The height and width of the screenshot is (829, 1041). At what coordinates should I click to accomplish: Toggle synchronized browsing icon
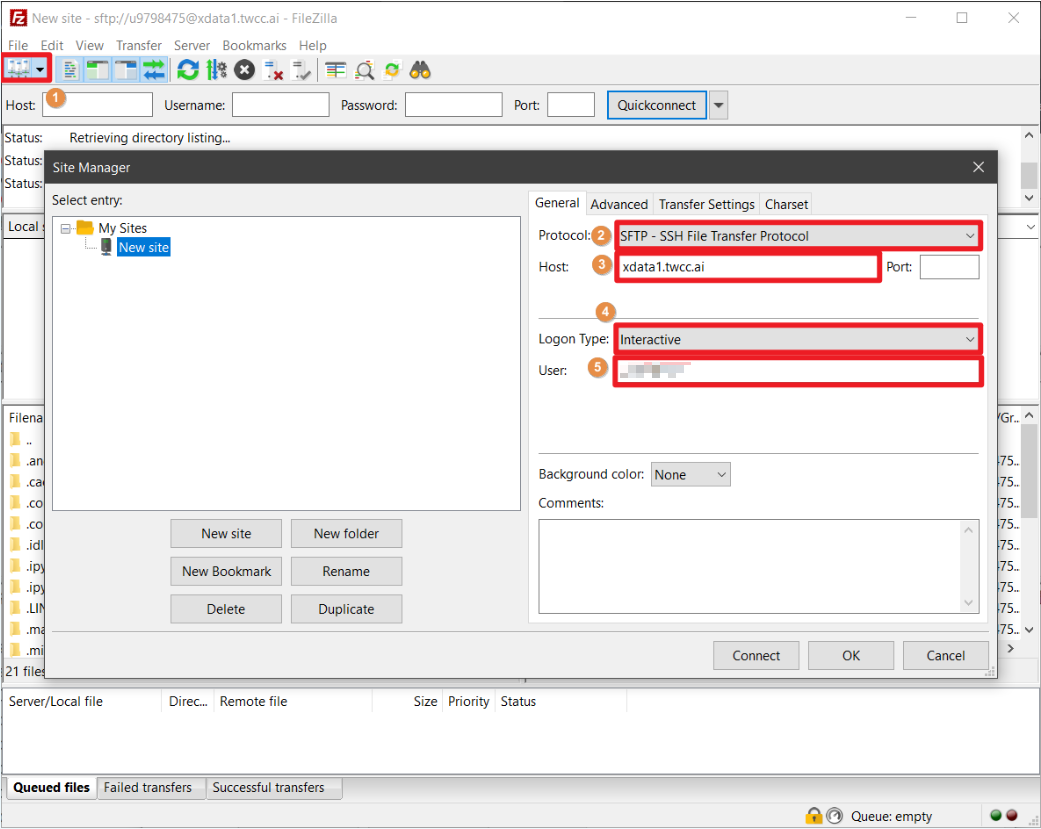(392, 70)
